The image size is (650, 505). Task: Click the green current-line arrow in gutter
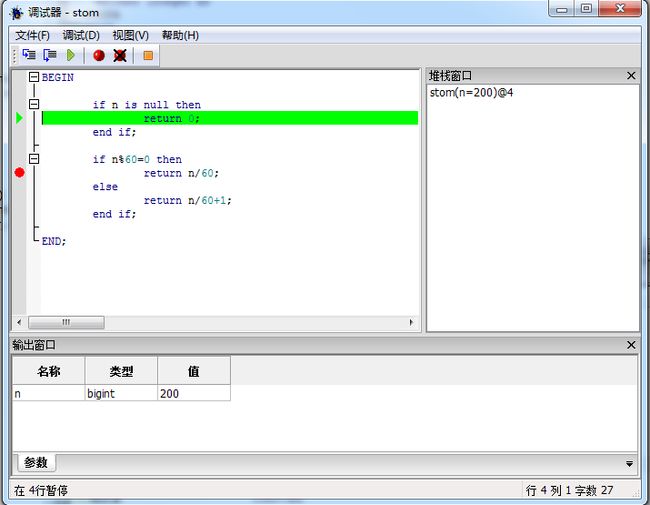coord(19,118)
